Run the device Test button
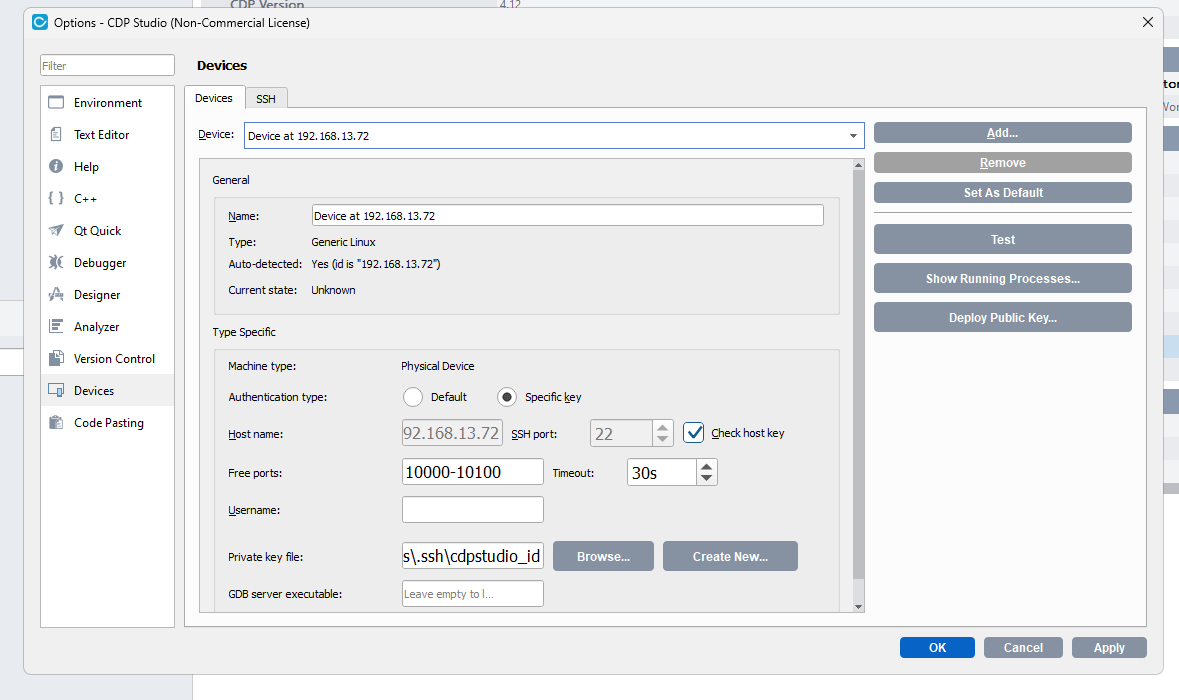The width and height of the screenshot is (1179, 700). pos(1002,239)
